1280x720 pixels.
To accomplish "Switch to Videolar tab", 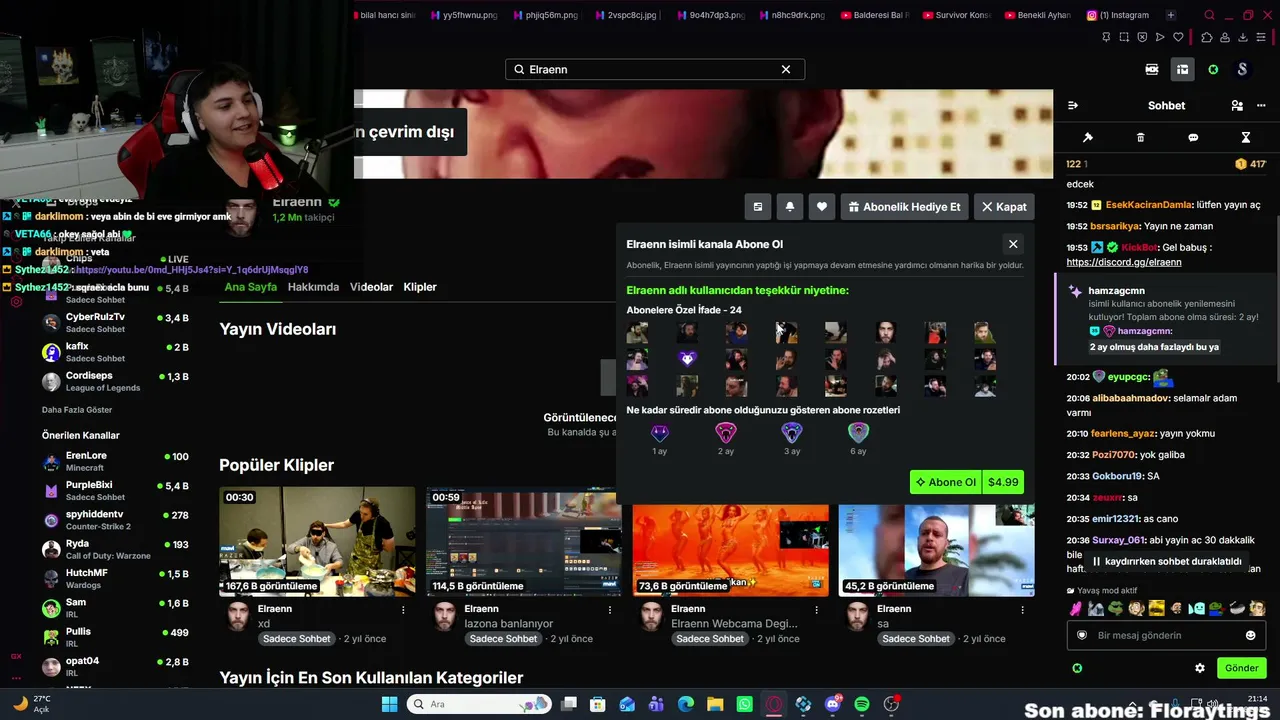I will click(371, 287).
